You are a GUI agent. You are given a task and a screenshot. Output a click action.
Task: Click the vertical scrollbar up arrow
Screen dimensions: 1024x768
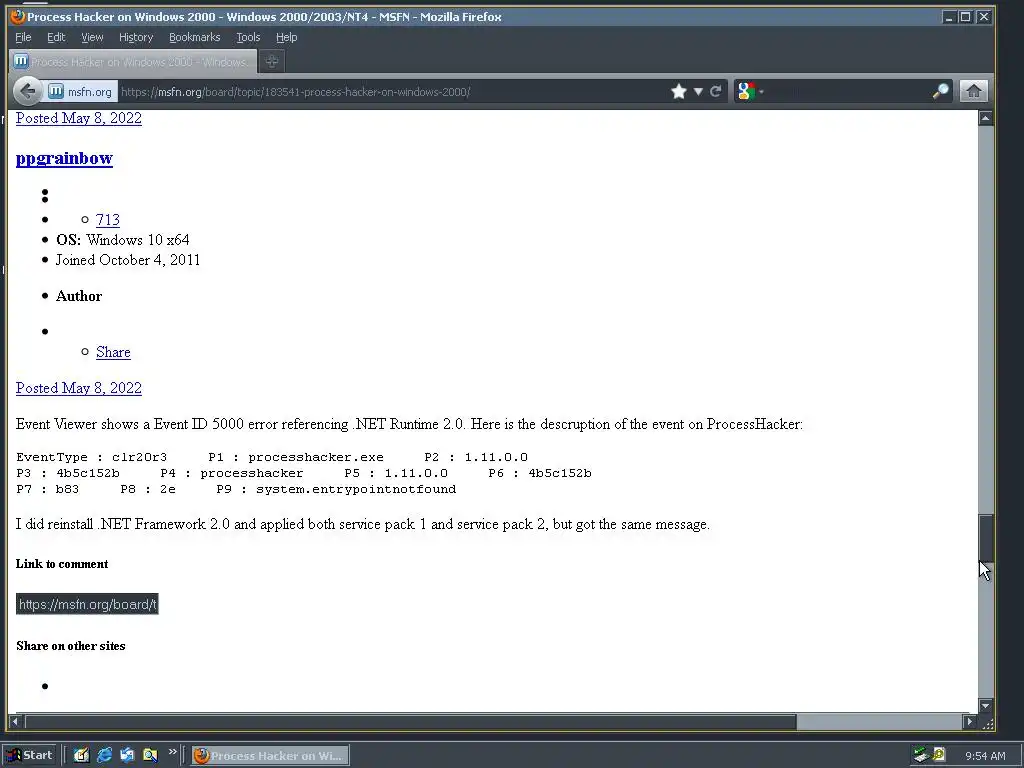tap(985, 118)
